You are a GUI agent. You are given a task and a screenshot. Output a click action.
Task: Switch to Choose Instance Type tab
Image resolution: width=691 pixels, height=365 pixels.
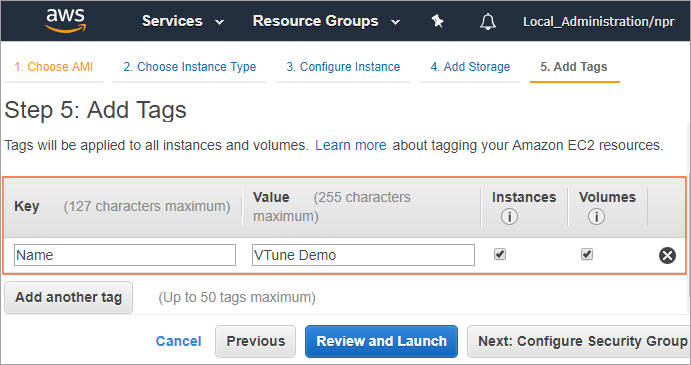point(189,67)
